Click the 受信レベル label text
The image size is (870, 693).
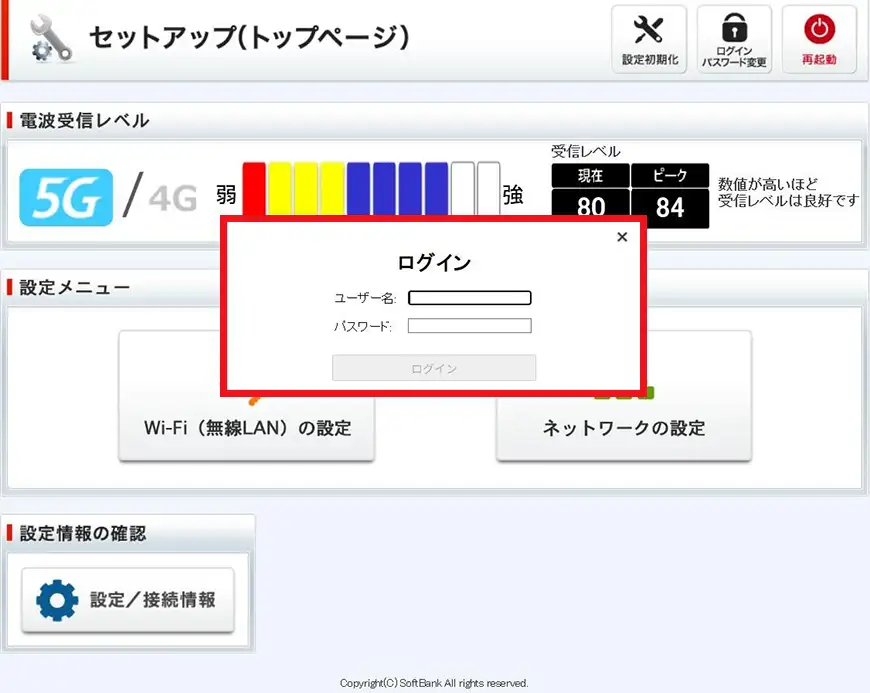point(585,151)
